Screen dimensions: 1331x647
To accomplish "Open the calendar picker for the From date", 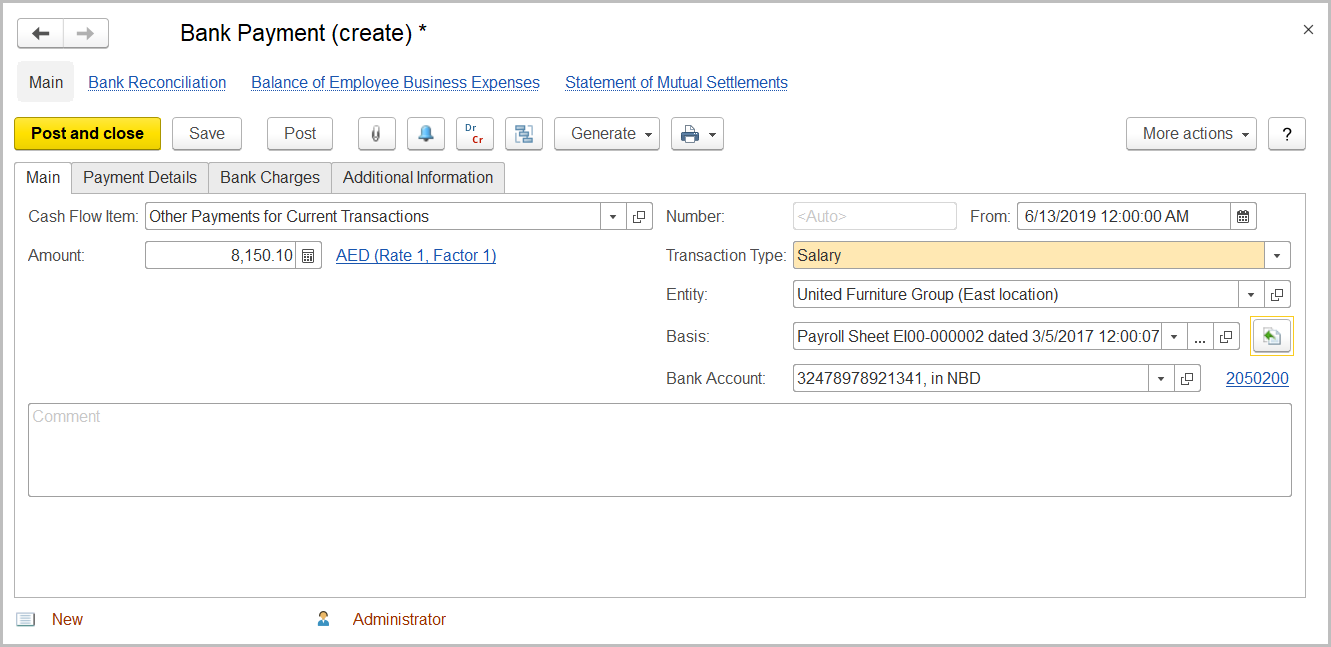I will coord(1242,215).
